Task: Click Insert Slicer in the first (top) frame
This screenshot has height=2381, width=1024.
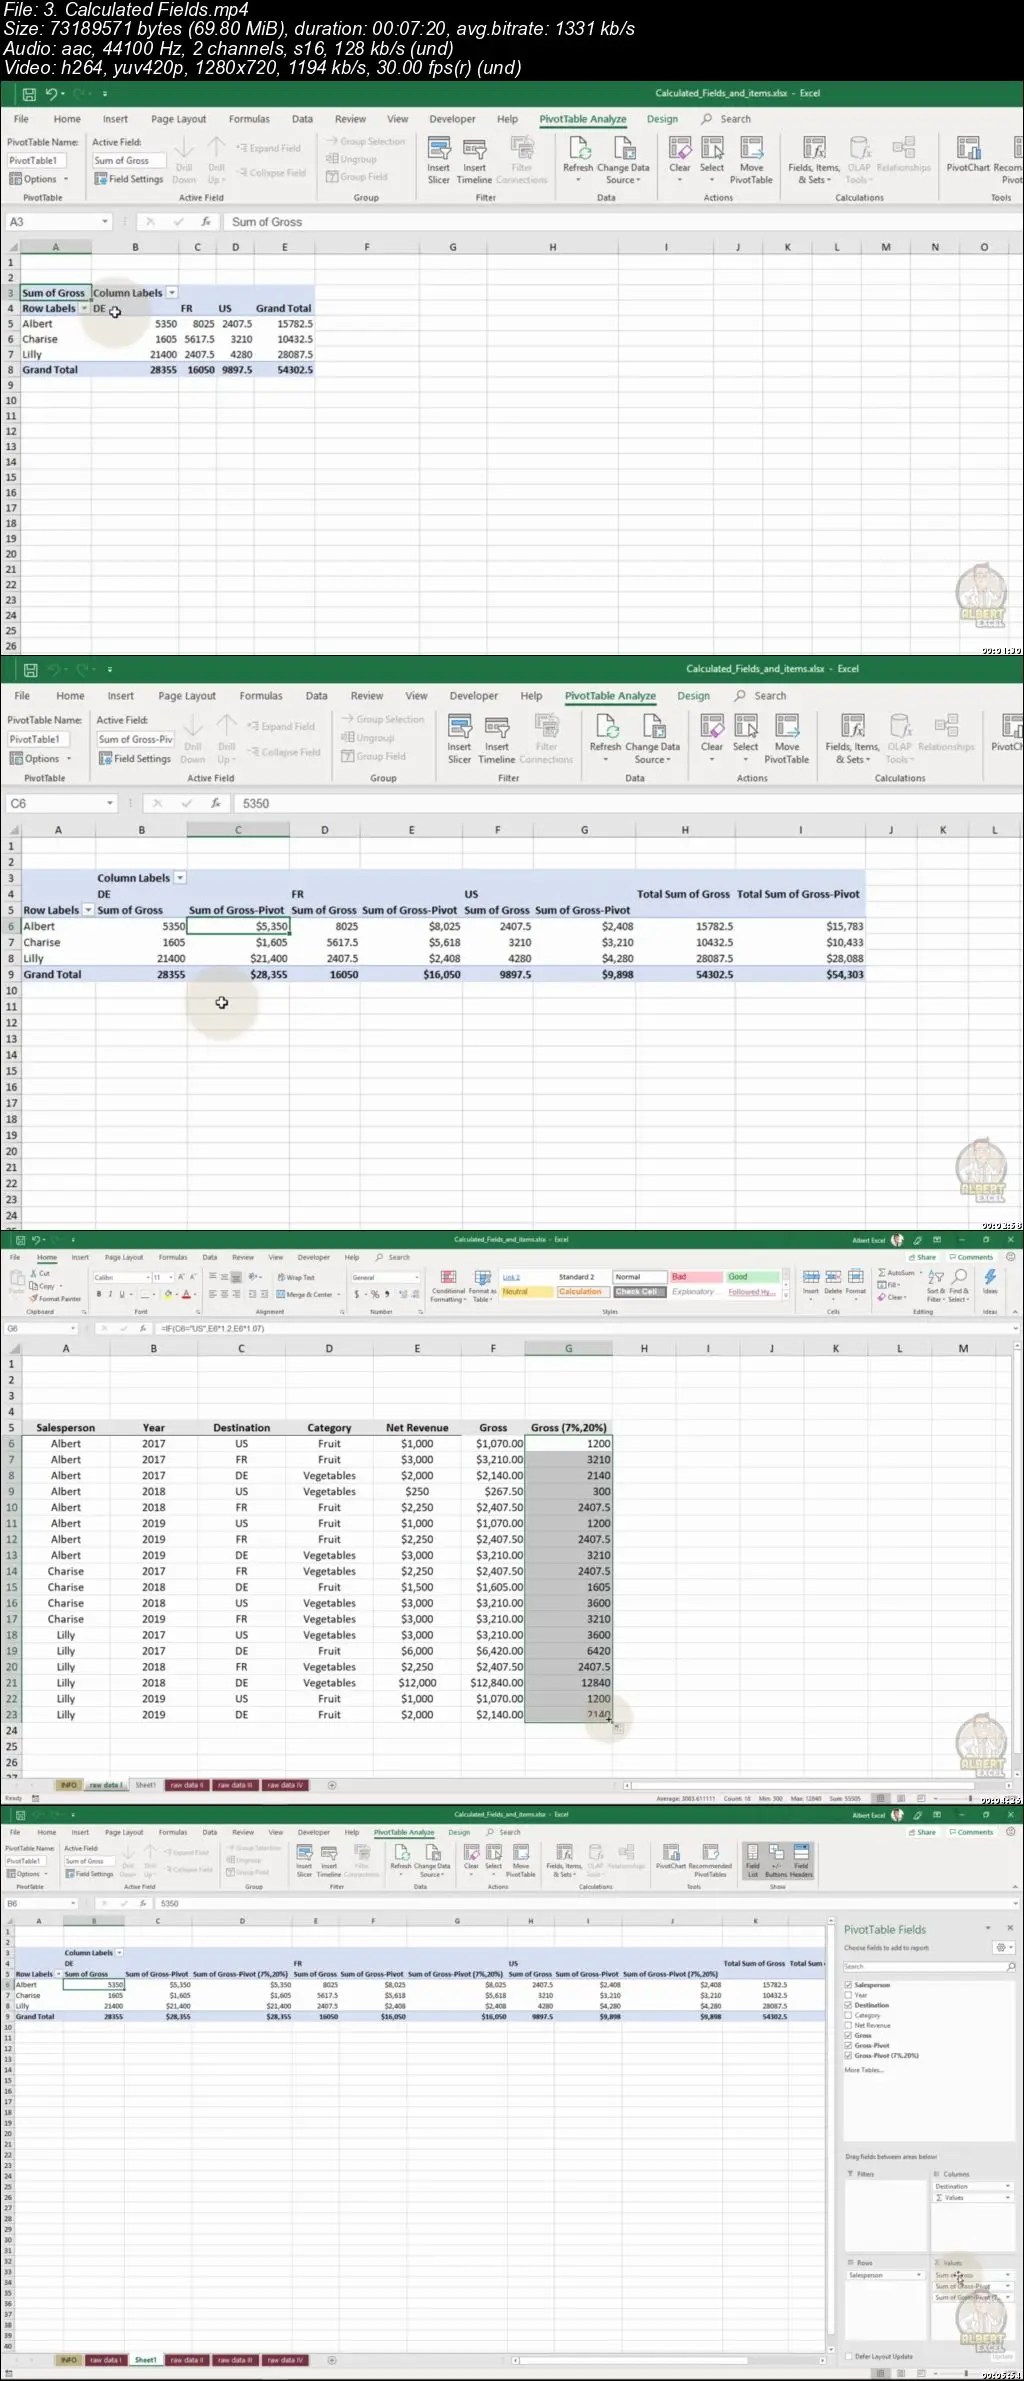Action: (x=439, y=161)
